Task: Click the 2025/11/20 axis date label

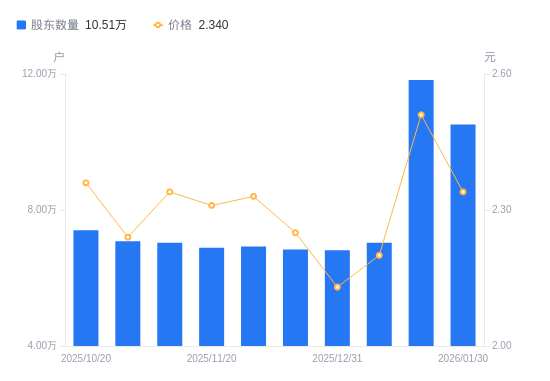Action: 212,358
